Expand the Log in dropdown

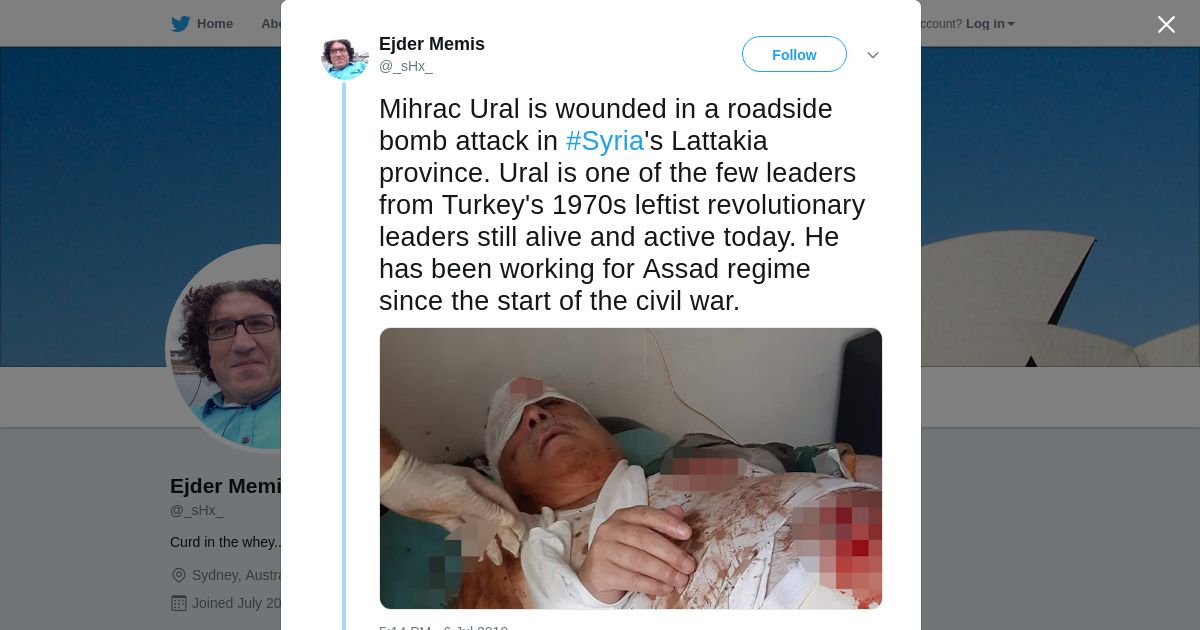(x=990, y=24)
